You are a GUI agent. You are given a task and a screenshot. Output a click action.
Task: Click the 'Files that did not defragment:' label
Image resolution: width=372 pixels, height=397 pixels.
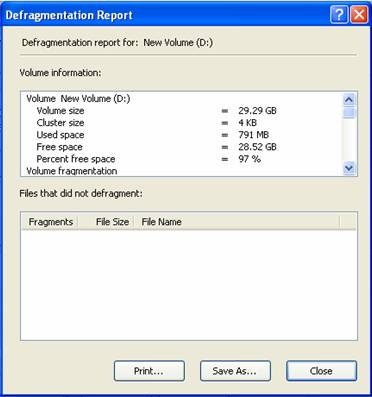tap(81, 193)
